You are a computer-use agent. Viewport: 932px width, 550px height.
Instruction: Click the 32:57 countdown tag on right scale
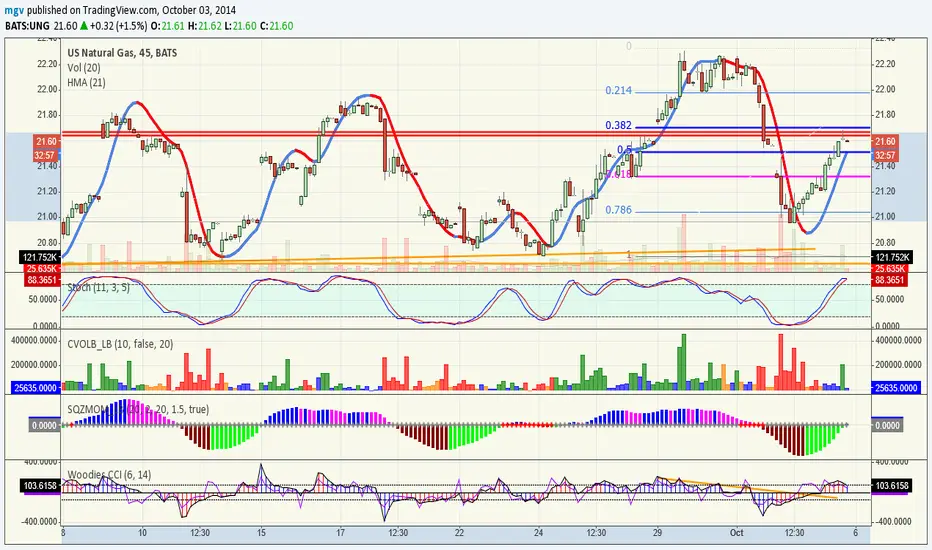[x=885, y=155]
